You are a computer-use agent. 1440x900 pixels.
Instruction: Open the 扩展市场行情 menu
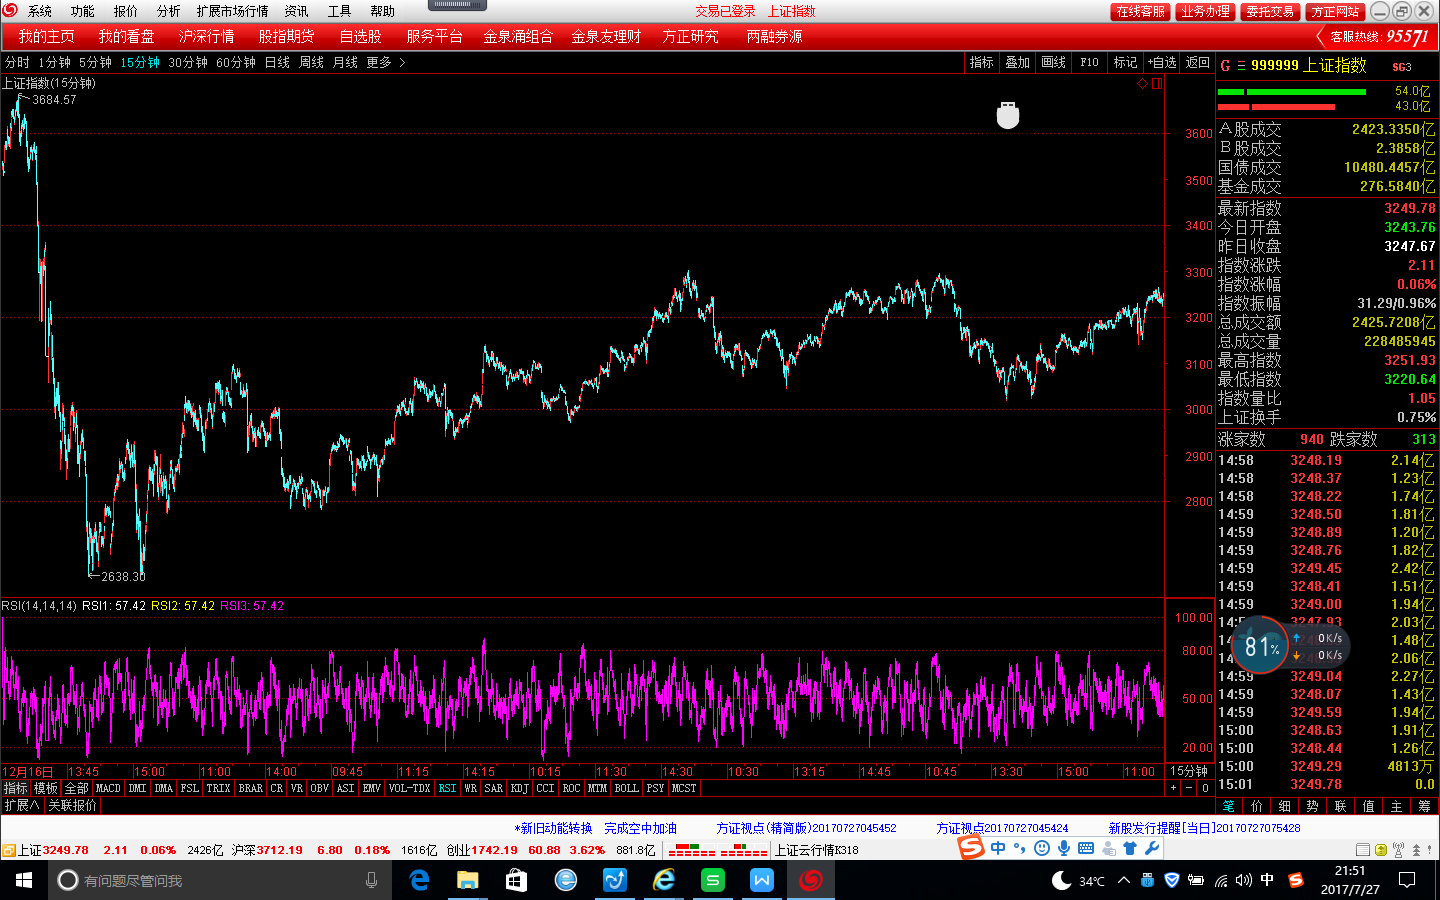pos(232,11)
